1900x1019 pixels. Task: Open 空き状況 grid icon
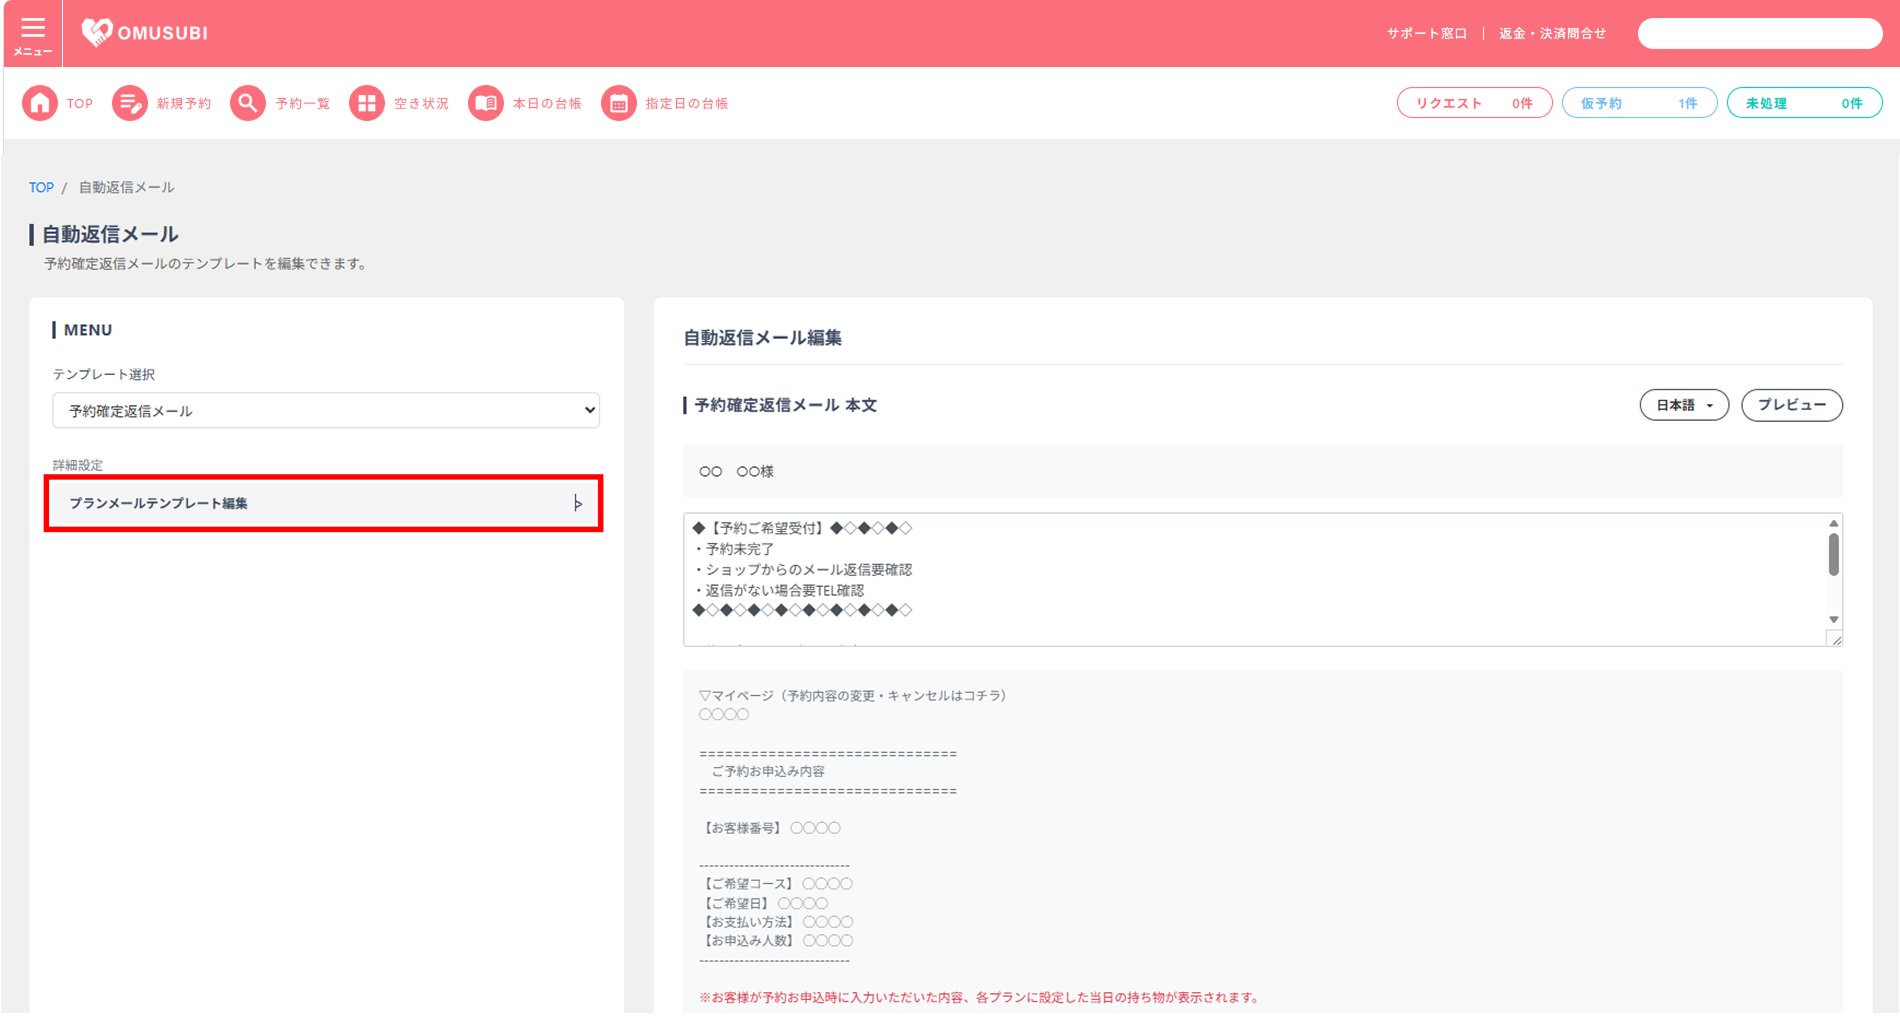pyautogui.click(x=367, y=103)
